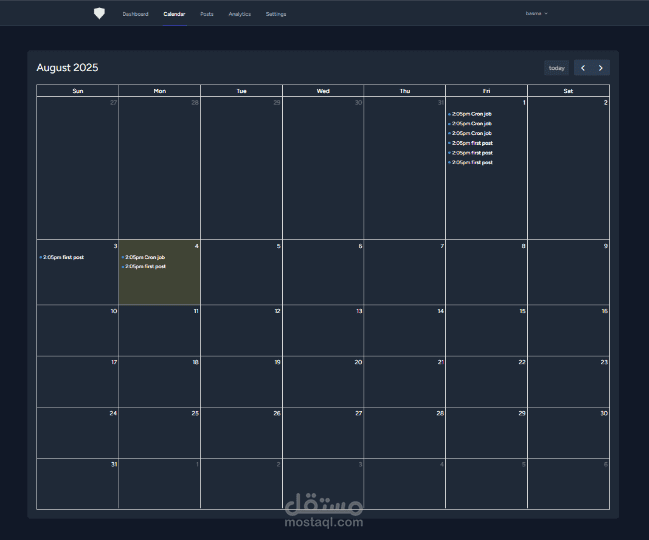Open the user account dropdown menu
The width and height of the screenshot is (649, 540).
536,14
